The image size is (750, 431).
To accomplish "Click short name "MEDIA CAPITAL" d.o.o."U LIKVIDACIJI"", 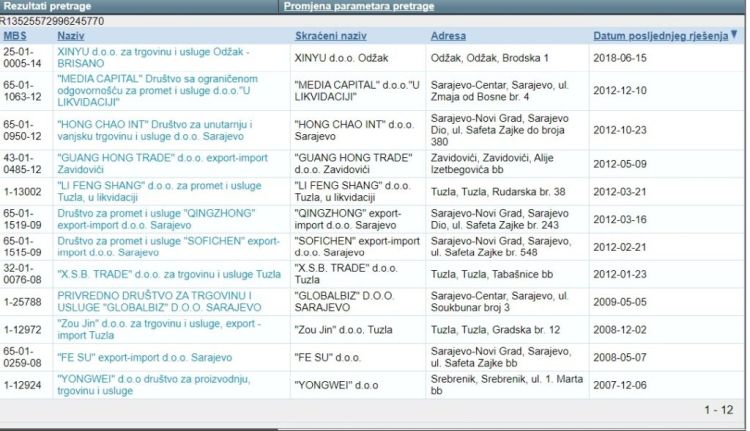I will tap(357, 91).
